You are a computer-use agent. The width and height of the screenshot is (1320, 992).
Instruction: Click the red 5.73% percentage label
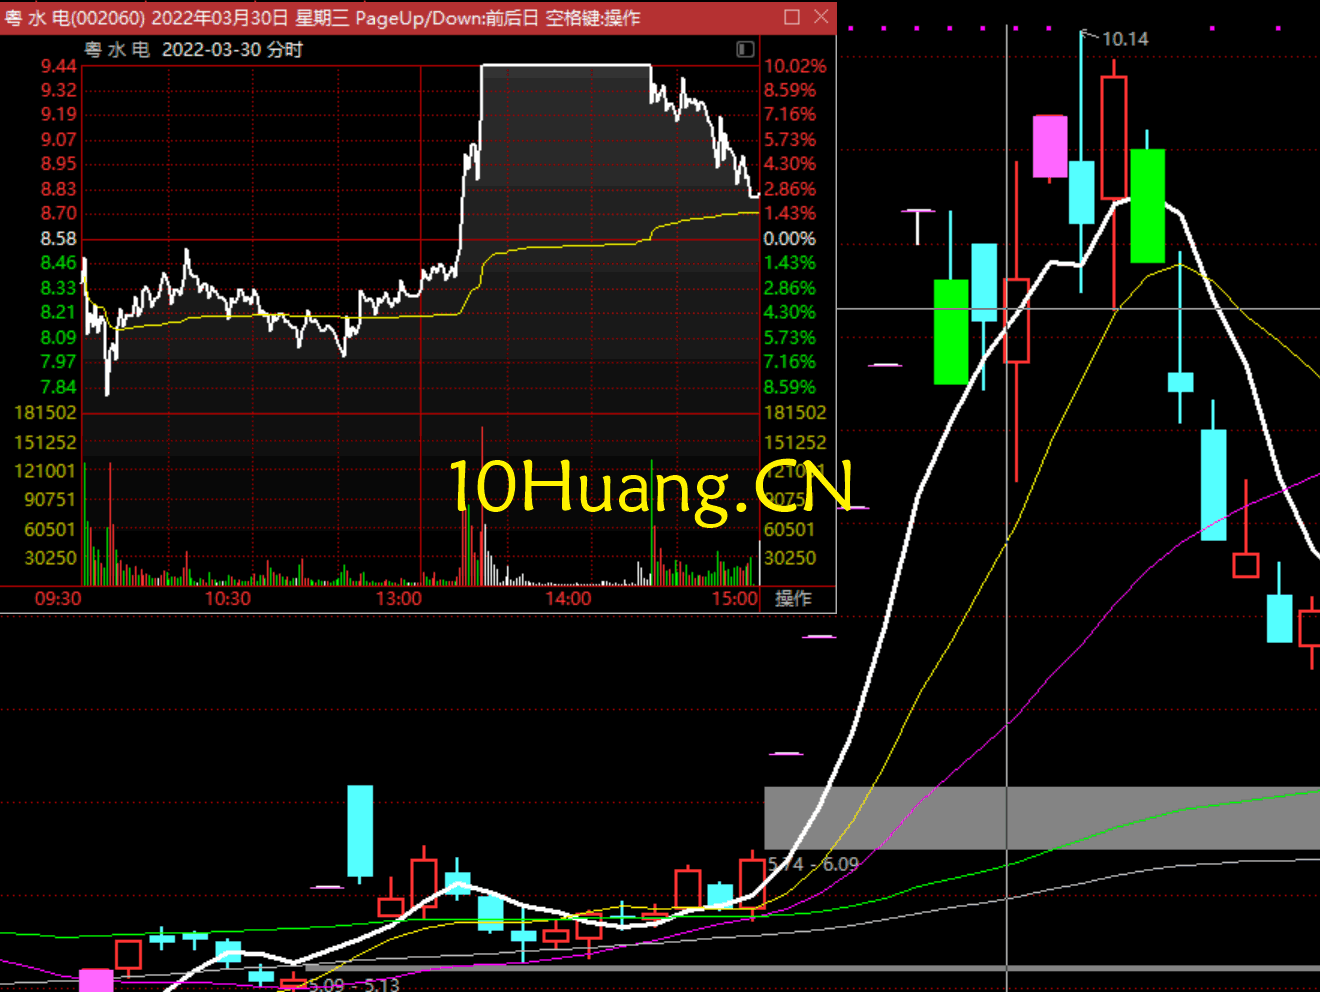(790, 139)
